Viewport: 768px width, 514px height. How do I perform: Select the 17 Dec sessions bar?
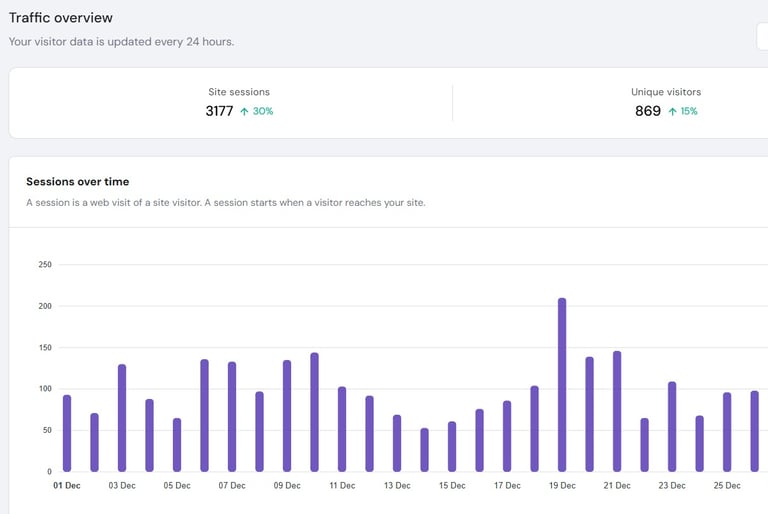tap(507, 436)
